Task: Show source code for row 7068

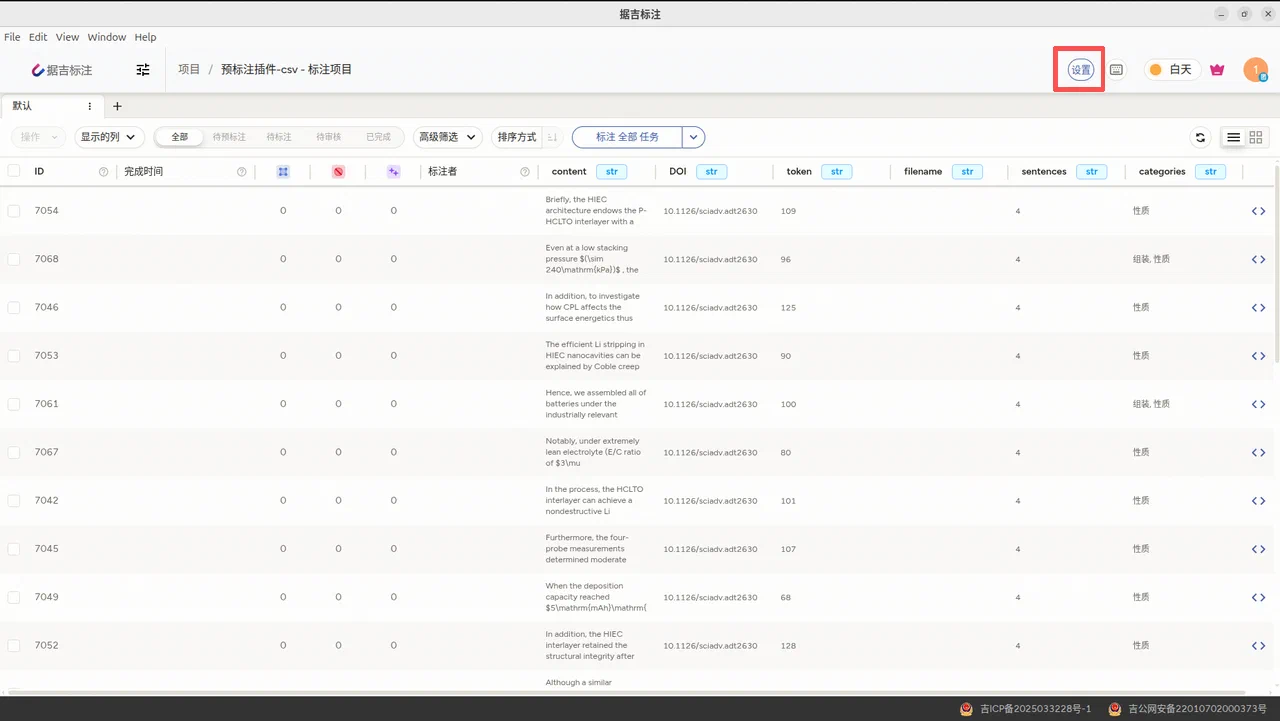Action: [x=1258, y=259]
